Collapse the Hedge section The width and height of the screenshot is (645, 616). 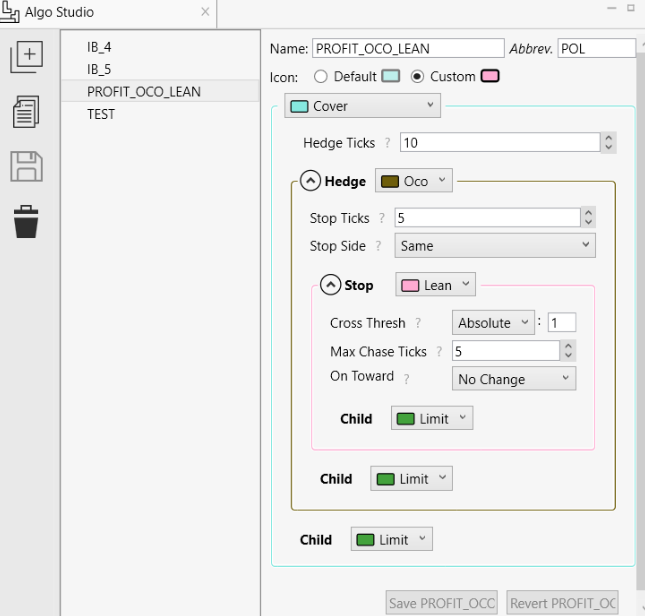click(x=309, y=181)
